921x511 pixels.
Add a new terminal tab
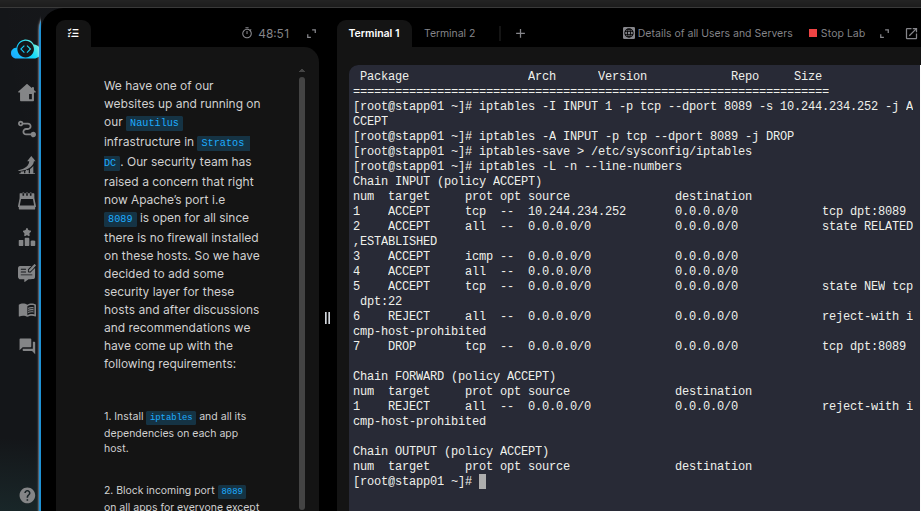pos(520,33)
